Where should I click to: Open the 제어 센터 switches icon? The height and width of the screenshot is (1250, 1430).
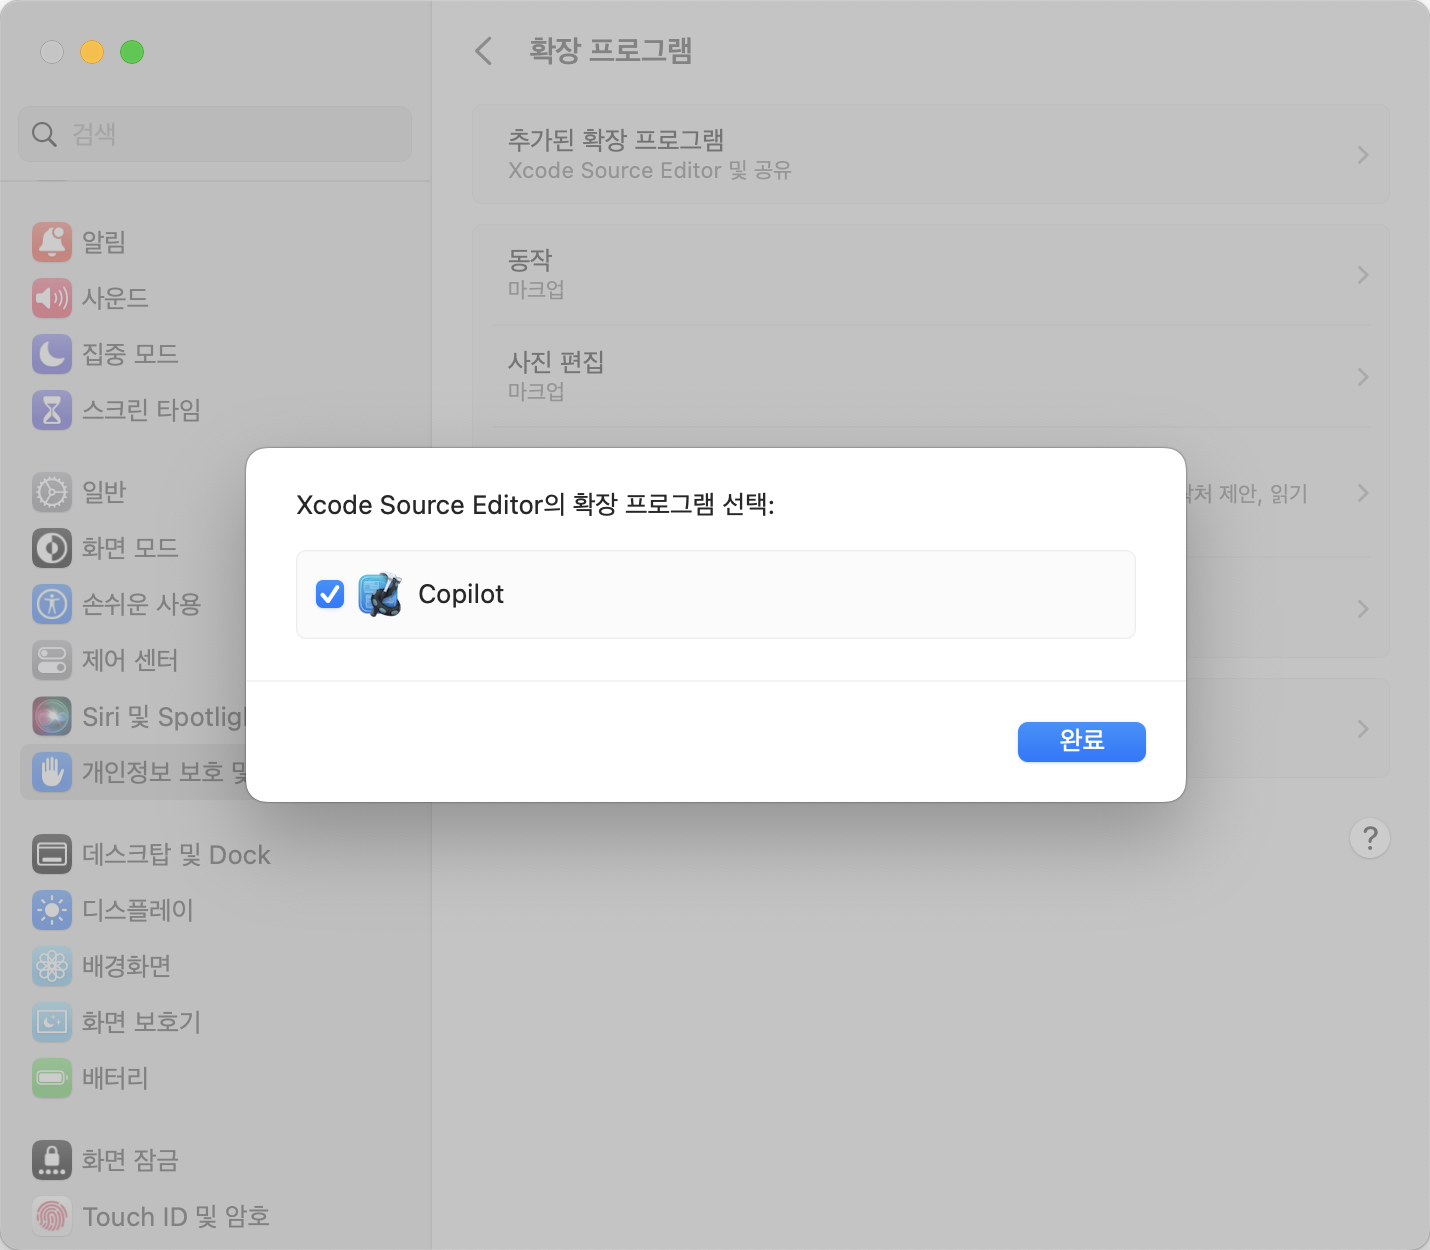[52, 660]
